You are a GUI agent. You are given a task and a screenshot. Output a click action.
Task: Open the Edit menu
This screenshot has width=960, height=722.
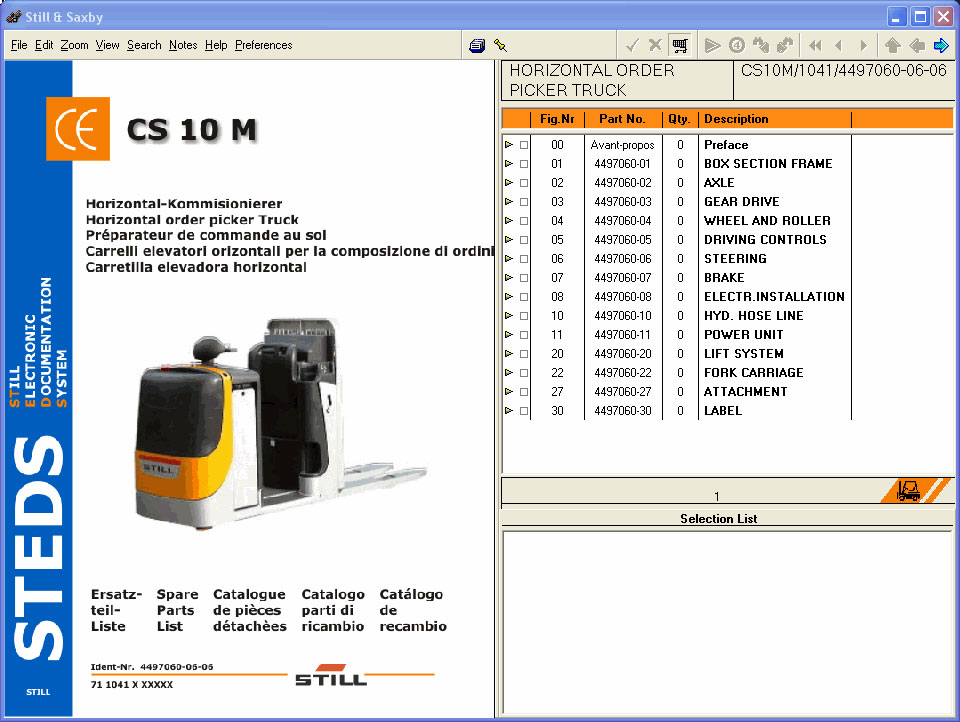point(44,45)
